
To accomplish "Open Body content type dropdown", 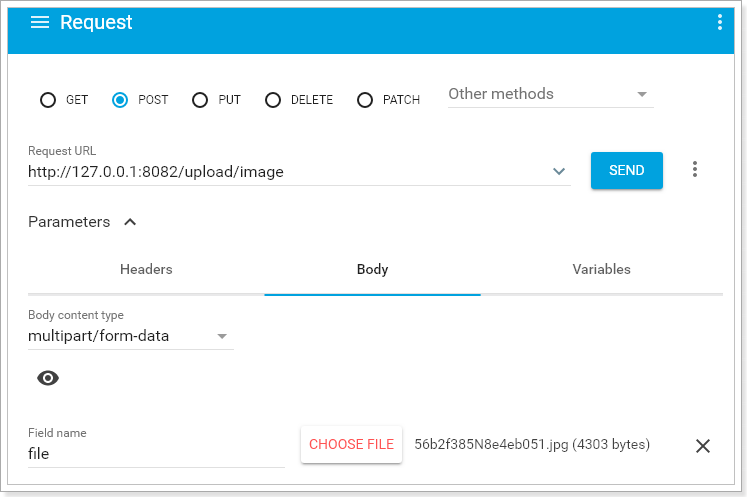I will (129, 336).
